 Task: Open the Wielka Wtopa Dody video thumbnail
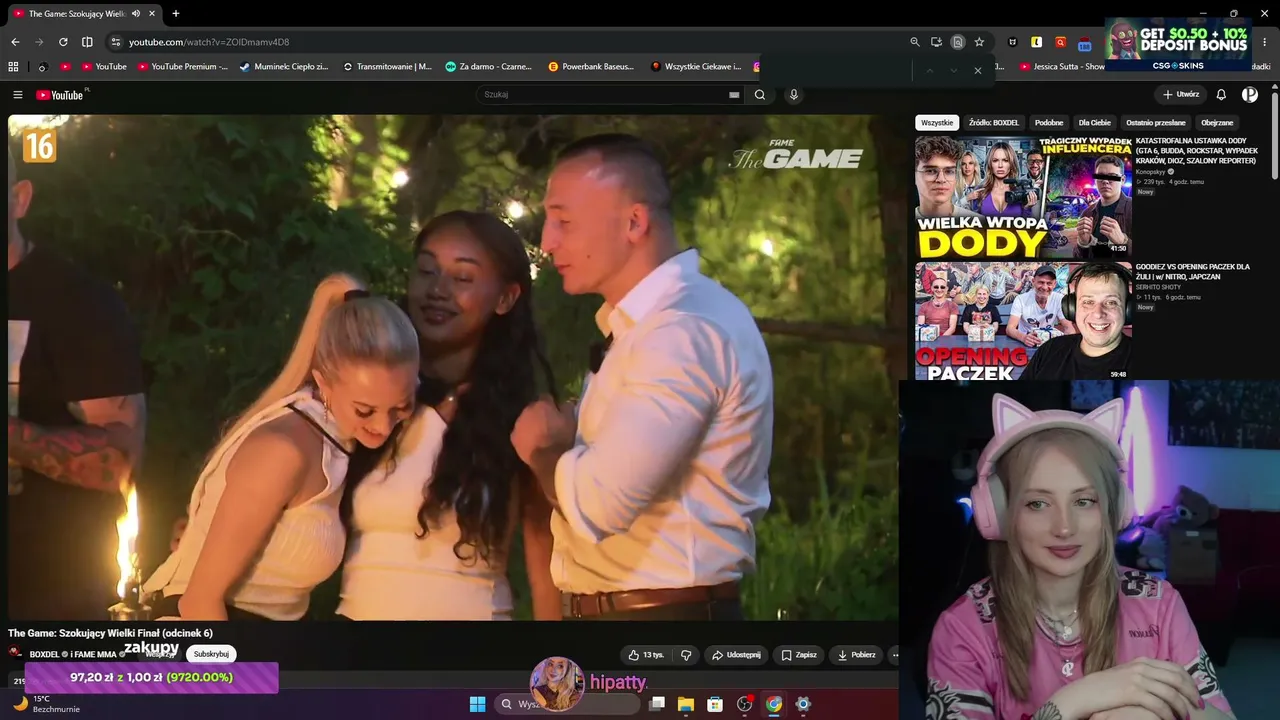(x=1023, y=197)
